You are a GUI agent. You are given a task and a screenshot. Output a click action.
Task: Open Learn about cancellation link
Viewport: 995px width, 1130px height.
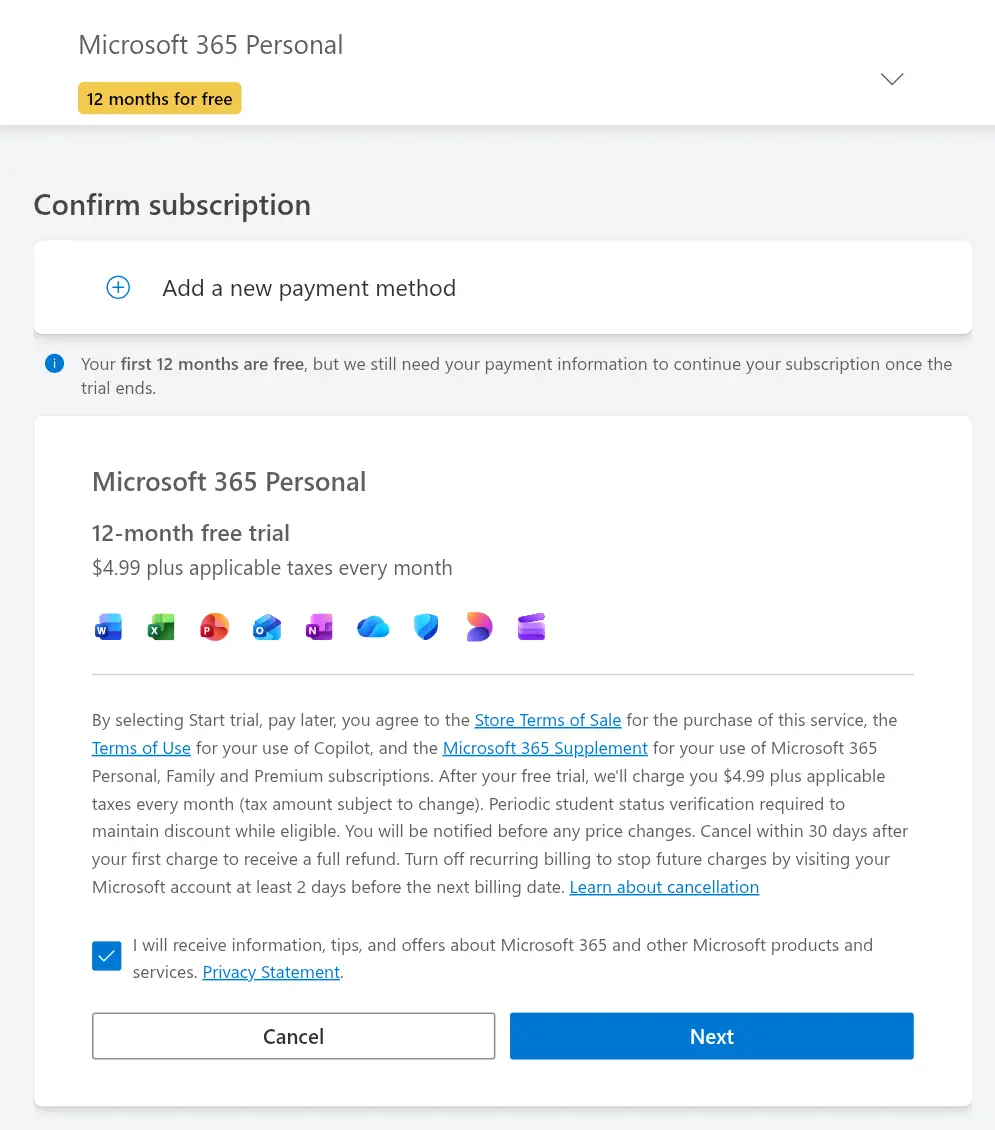click(664, 887)
